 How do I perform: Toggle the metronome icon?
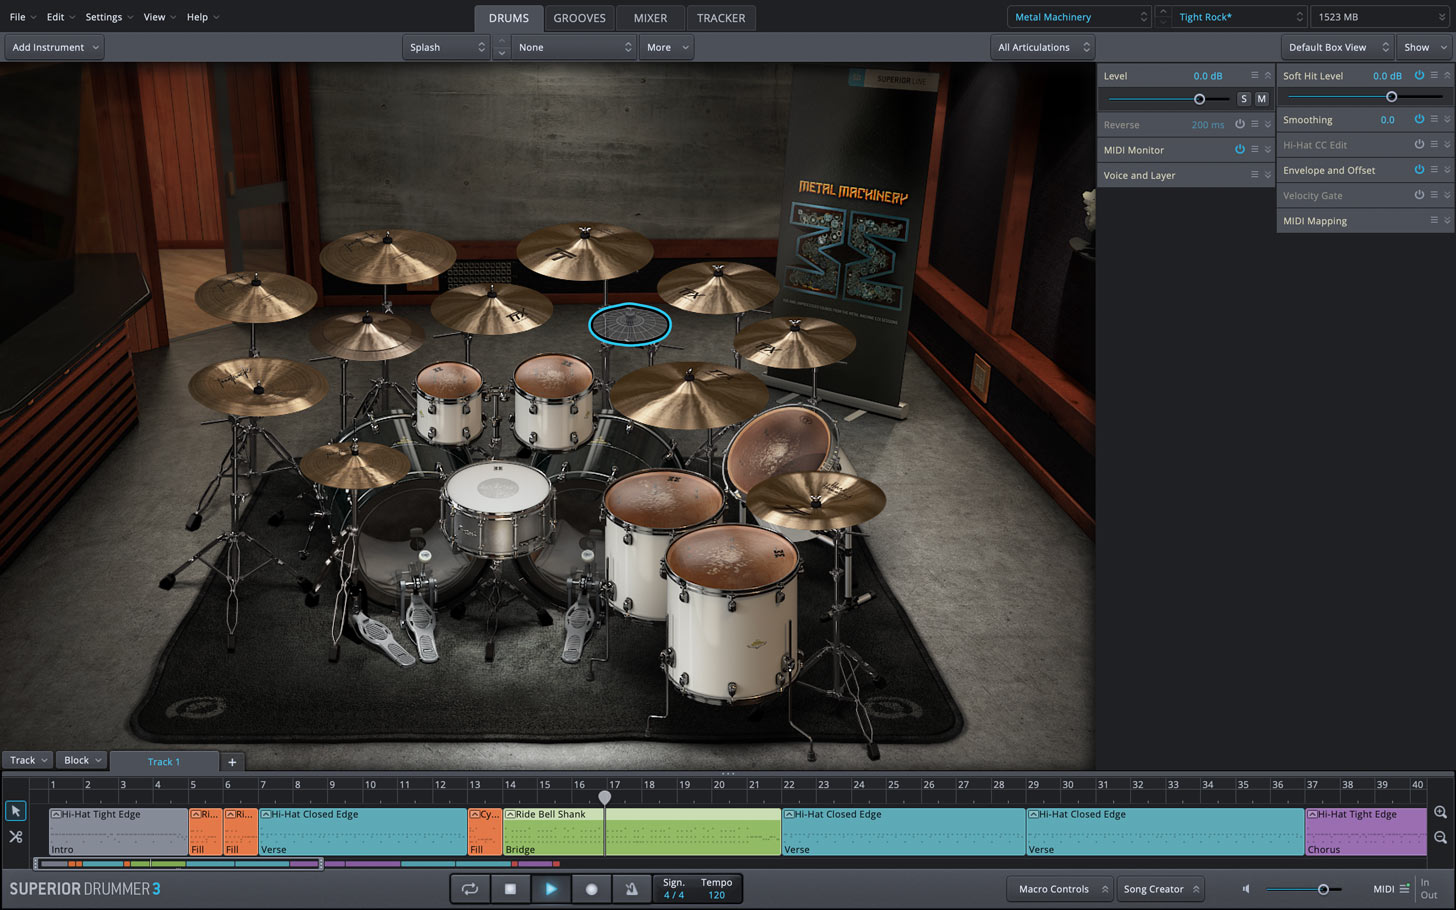tap(631, 888)
